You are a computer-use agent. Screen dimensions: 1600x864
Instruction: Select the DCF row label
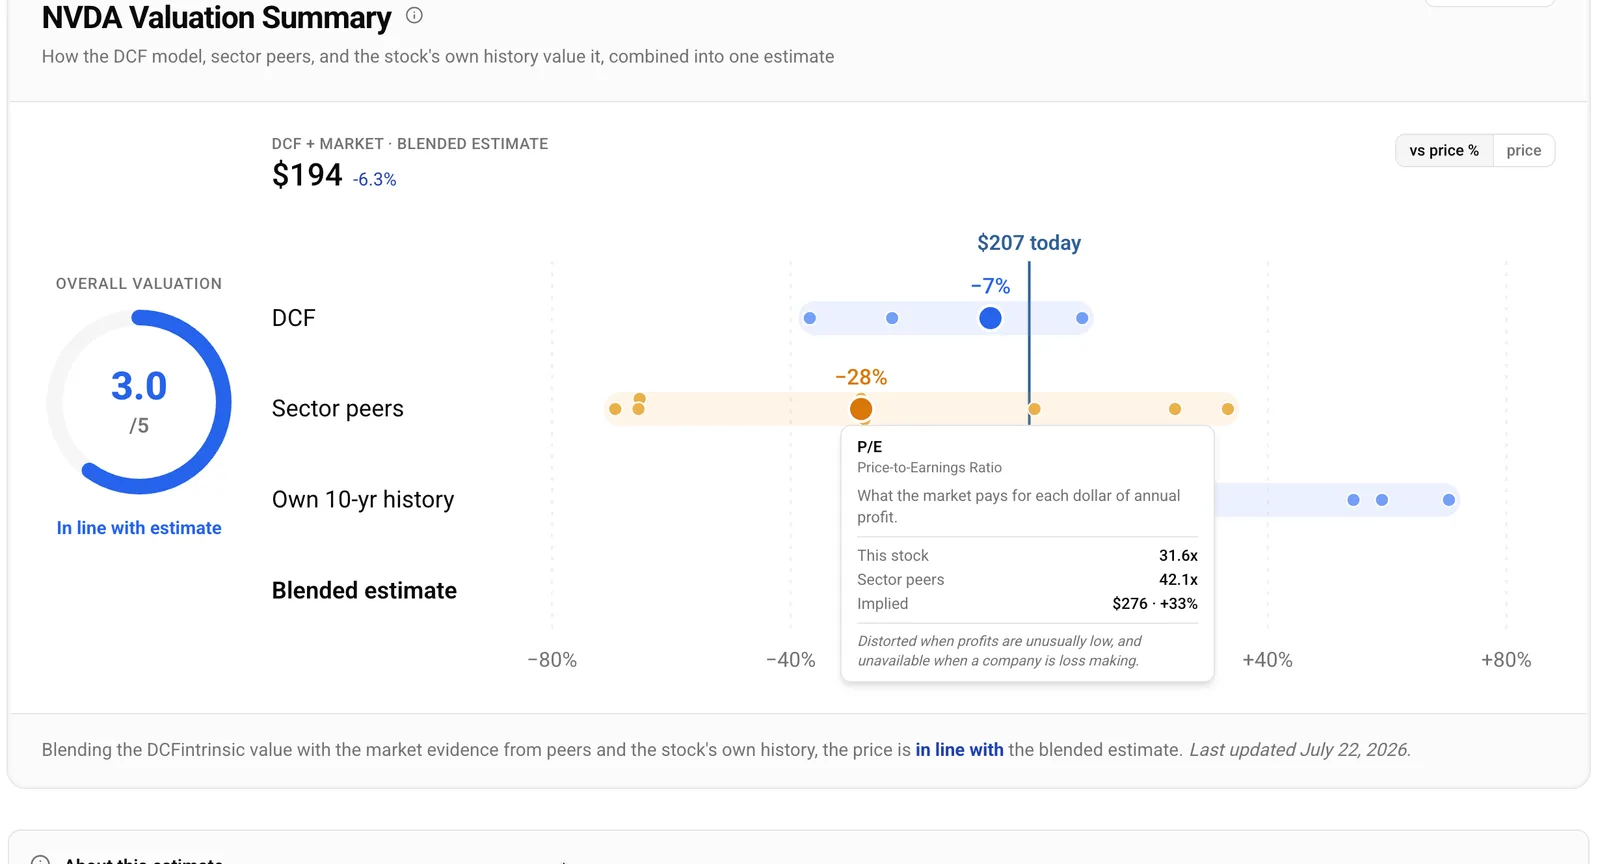point(293,318)
